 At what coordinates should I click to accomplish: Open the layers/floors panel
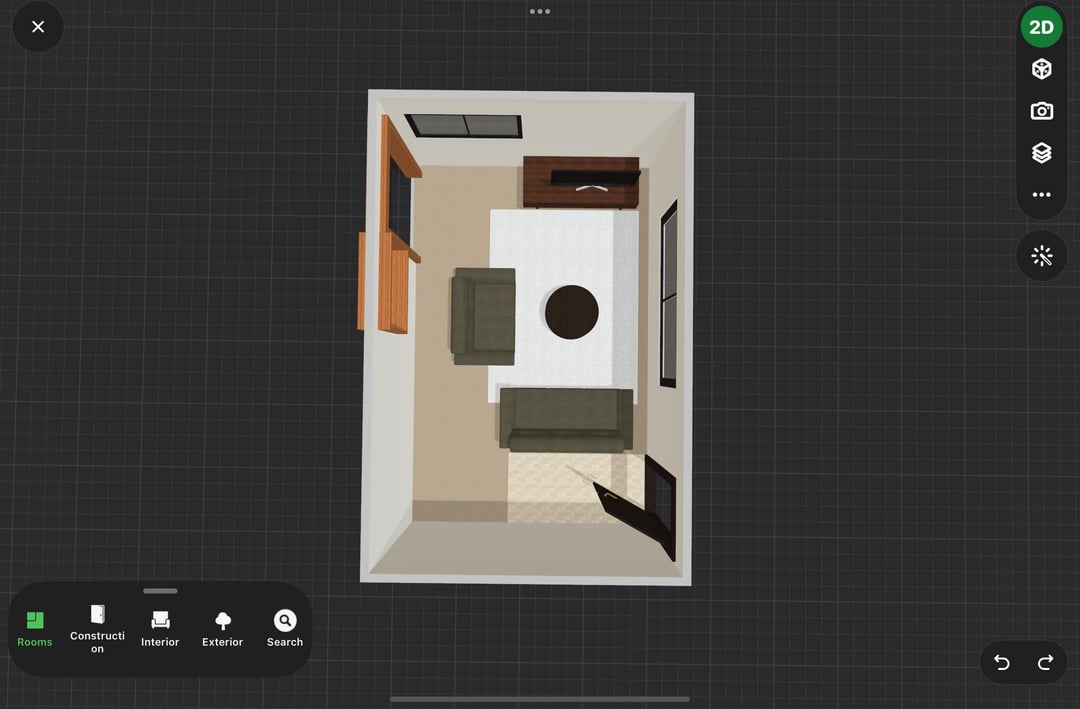1041,153
